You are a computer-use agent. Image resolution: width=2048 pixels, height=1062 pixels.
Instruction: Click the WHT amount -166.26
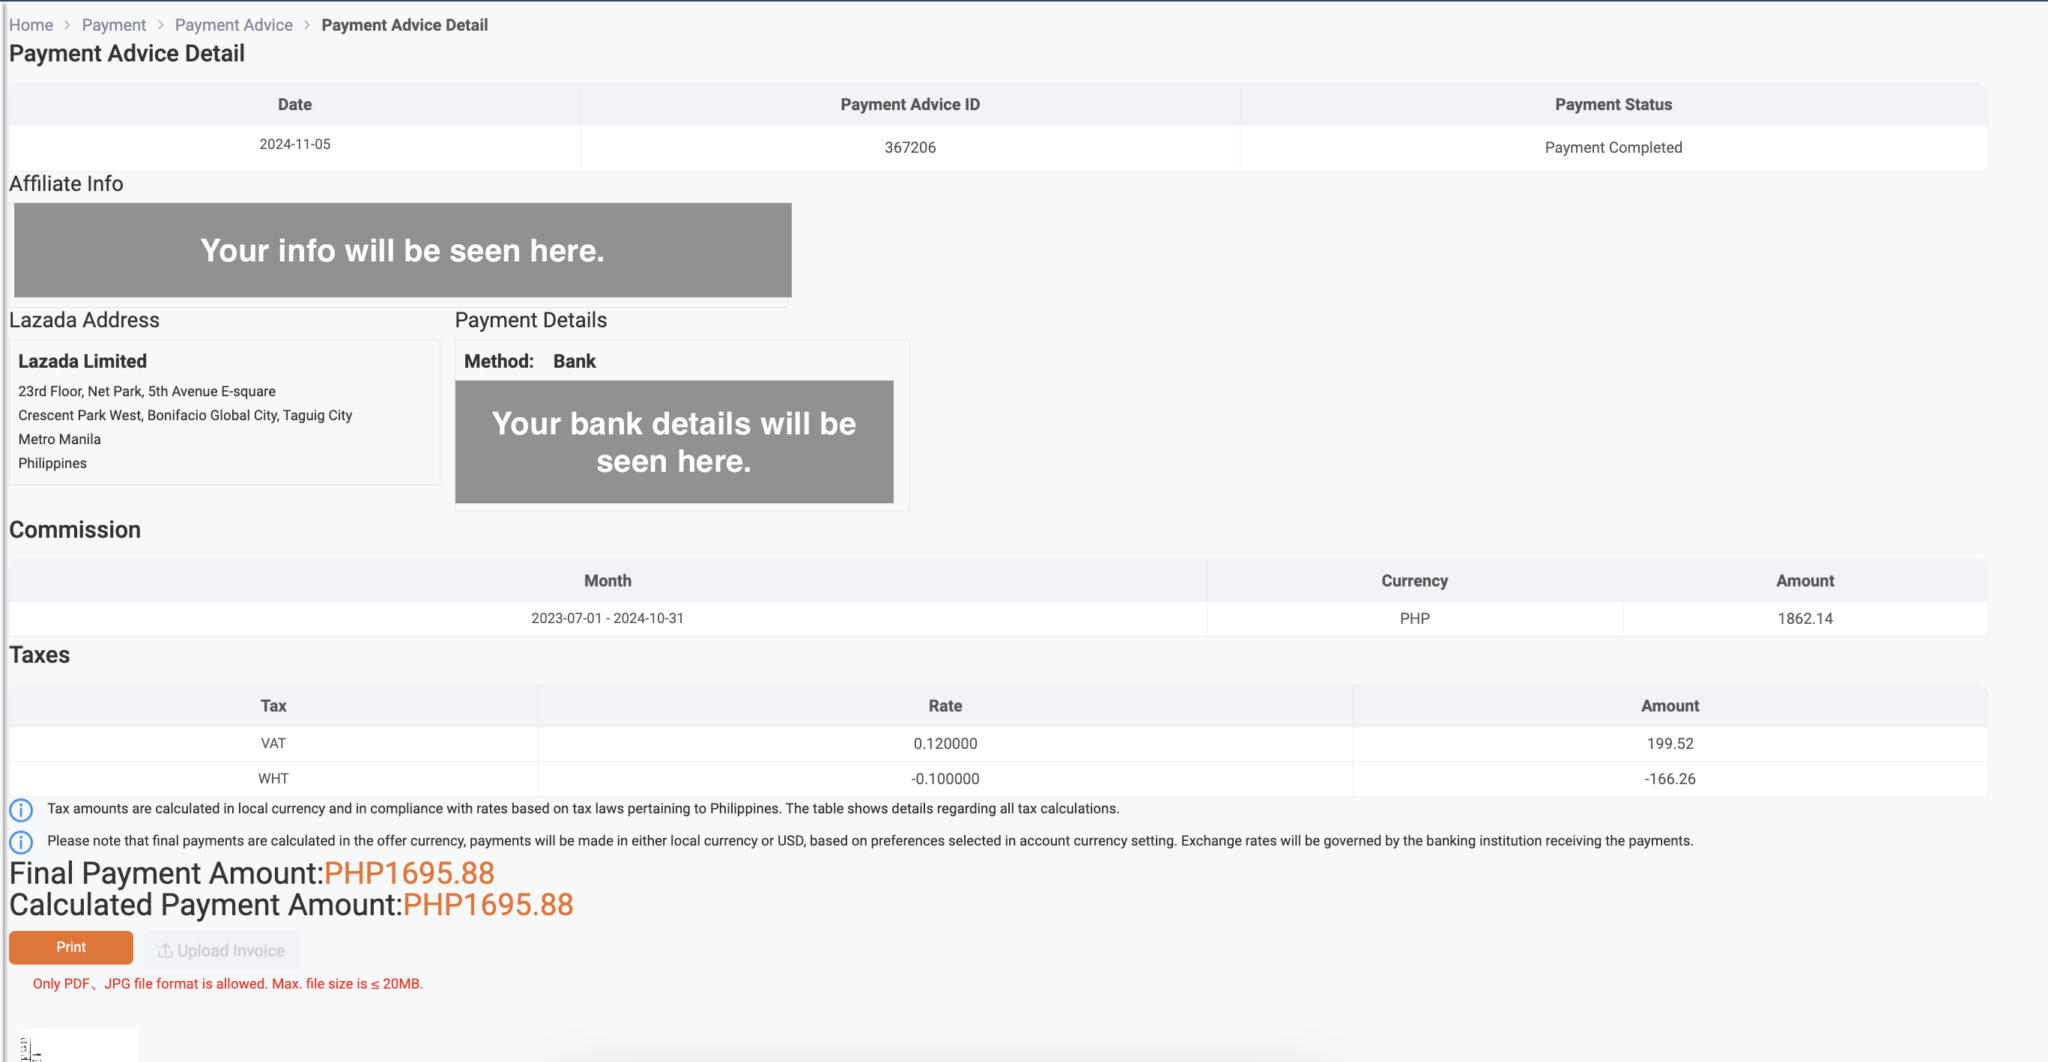(1670, 778)
